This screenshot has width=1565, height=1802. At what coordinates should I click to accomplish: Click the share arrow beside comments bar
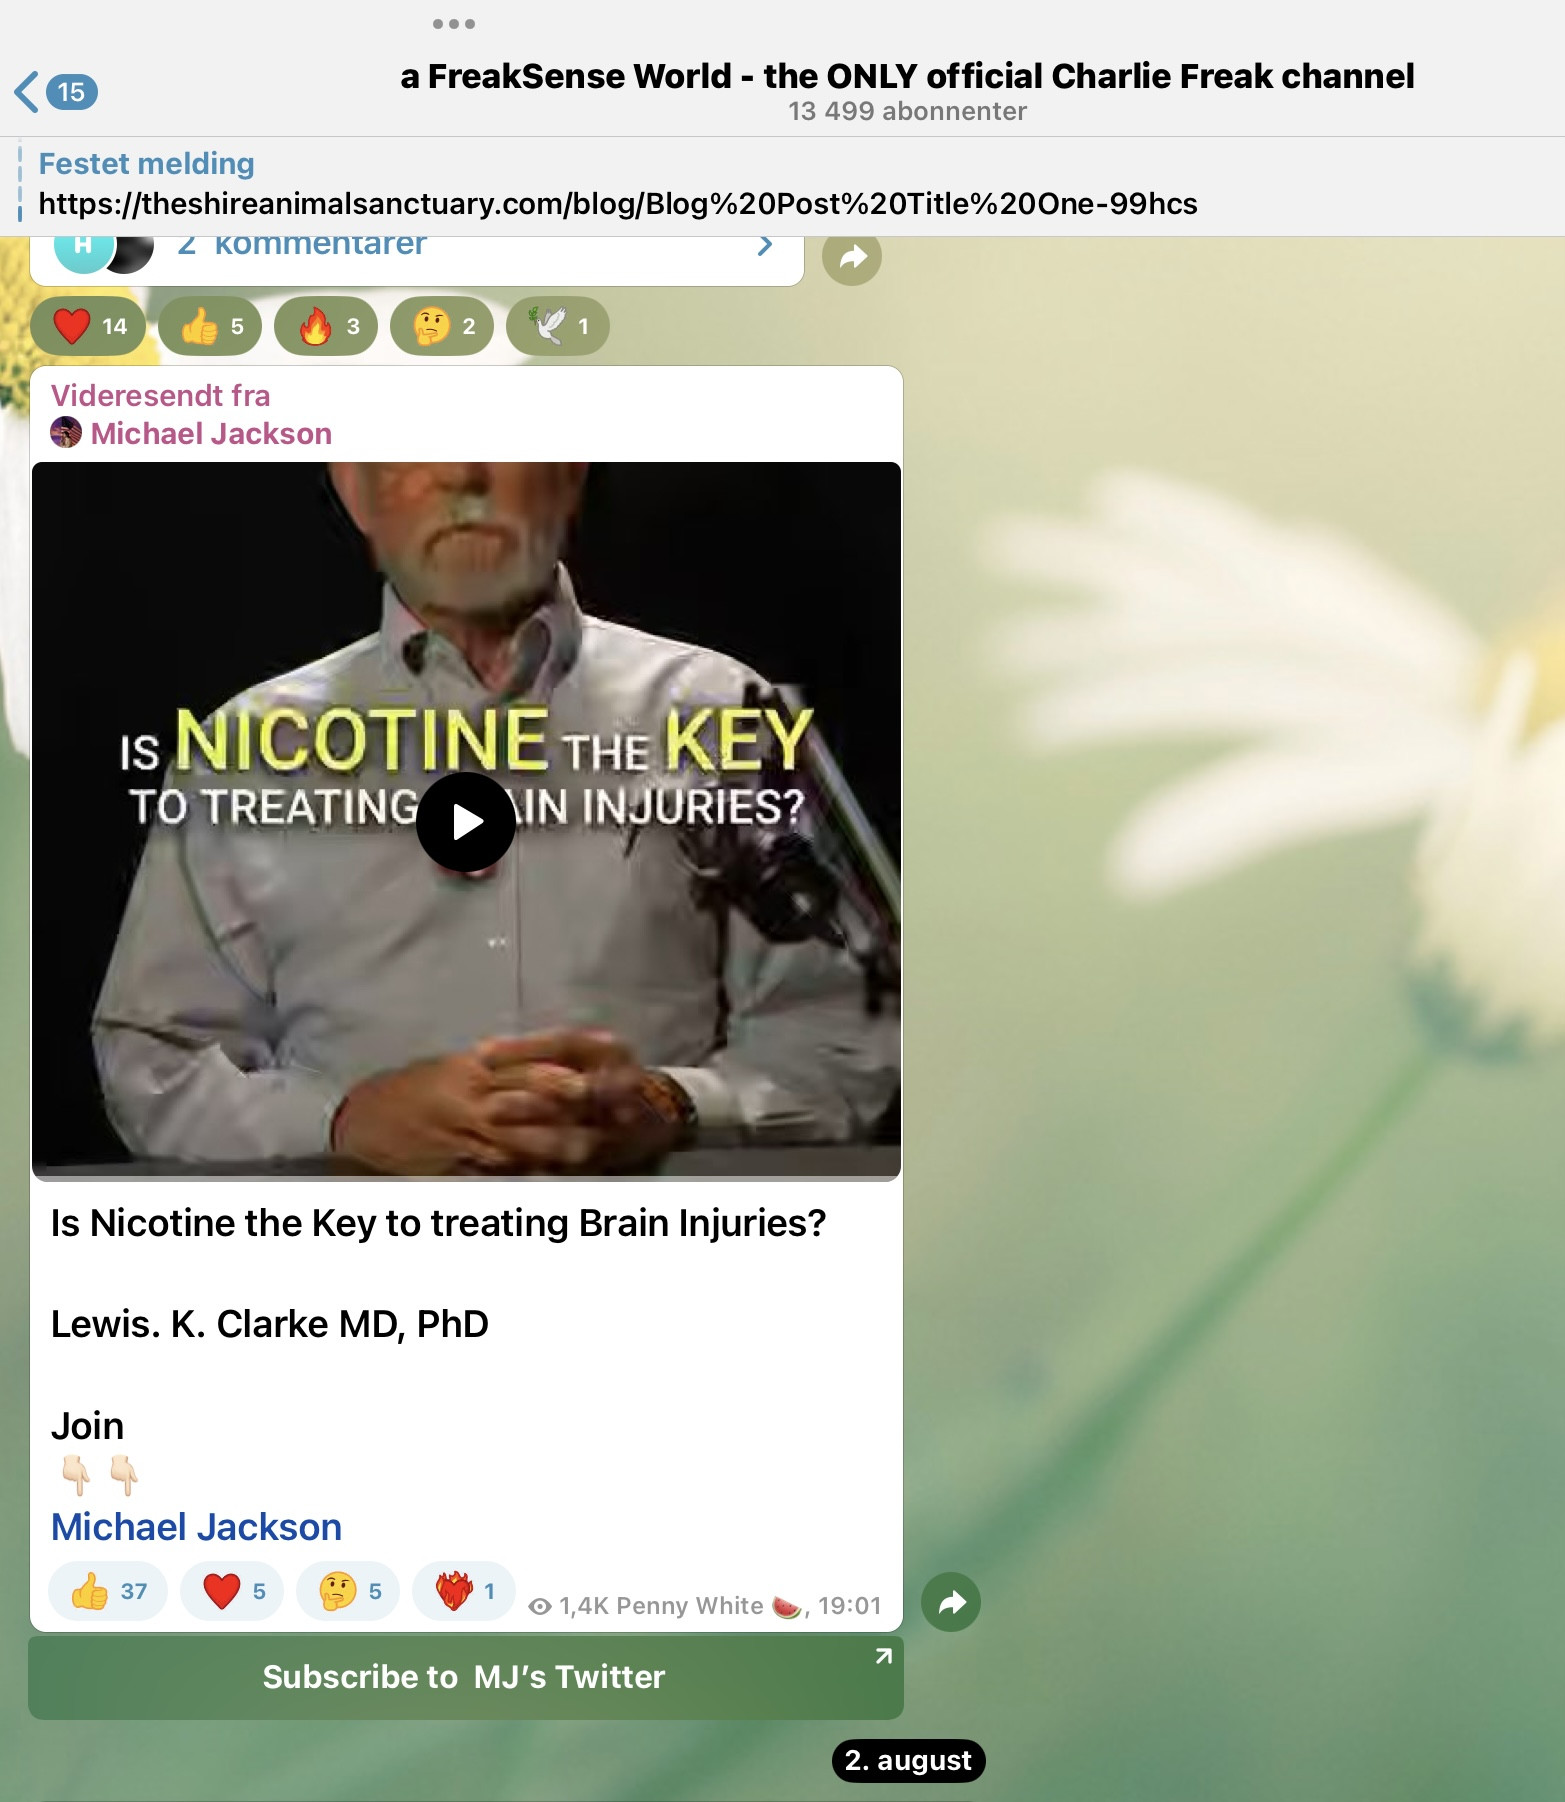(x=851, y=258)
